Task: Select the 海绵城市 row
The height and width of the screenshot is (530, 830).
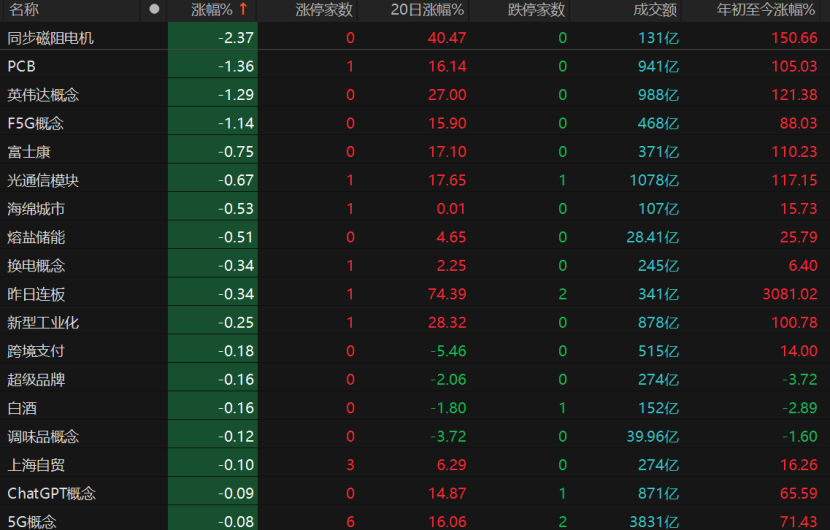Action: 415,209
